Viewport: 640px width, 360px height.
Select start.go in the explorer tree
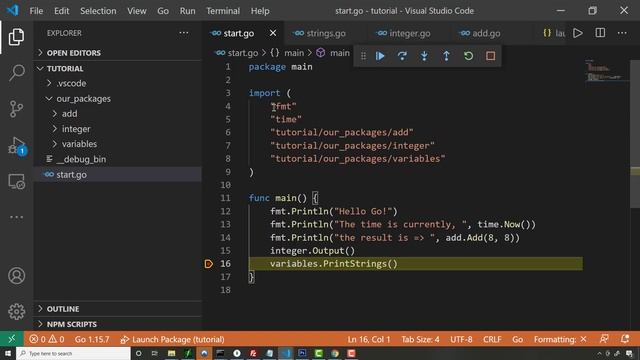click(x=118, y=175)
